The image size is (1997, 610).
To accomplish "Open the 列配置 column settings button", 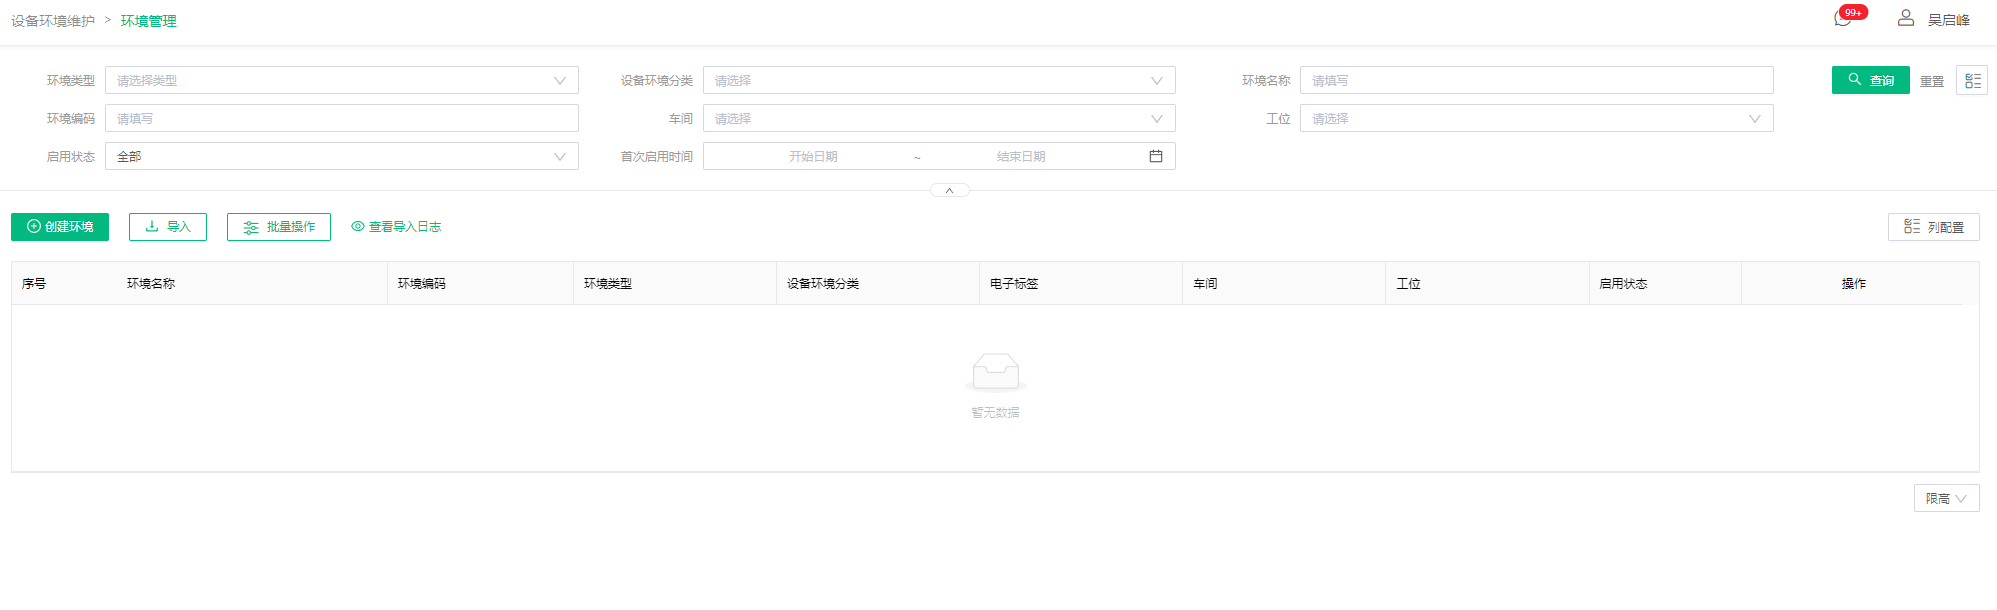I will coord(1933,227).
